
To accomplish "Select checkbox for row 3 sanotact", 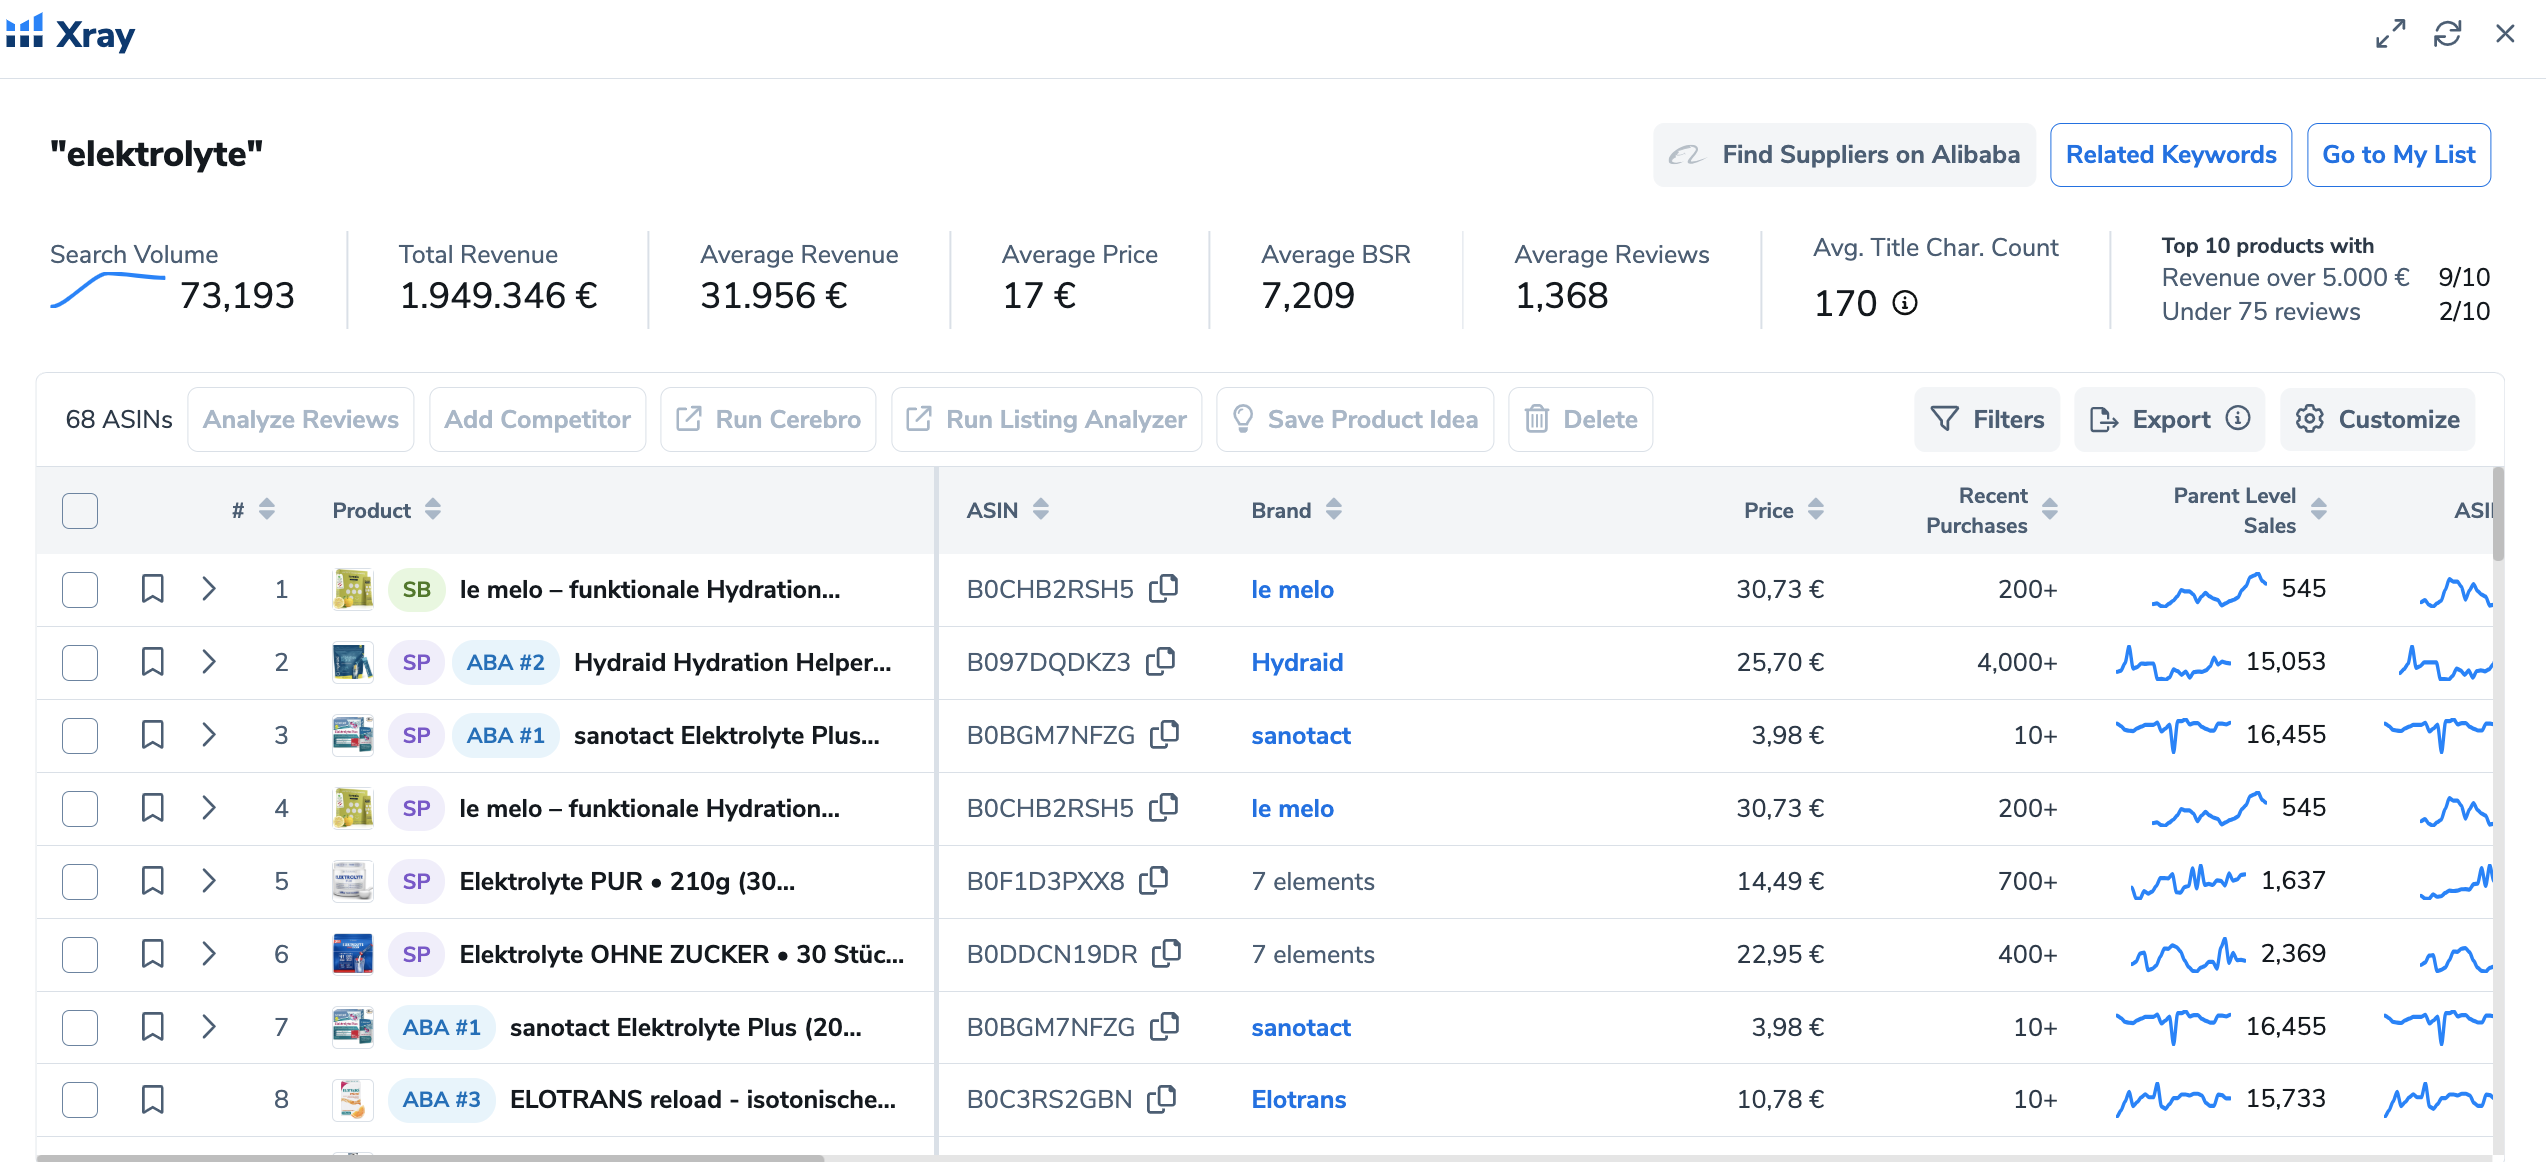I will tap(80, 735).
